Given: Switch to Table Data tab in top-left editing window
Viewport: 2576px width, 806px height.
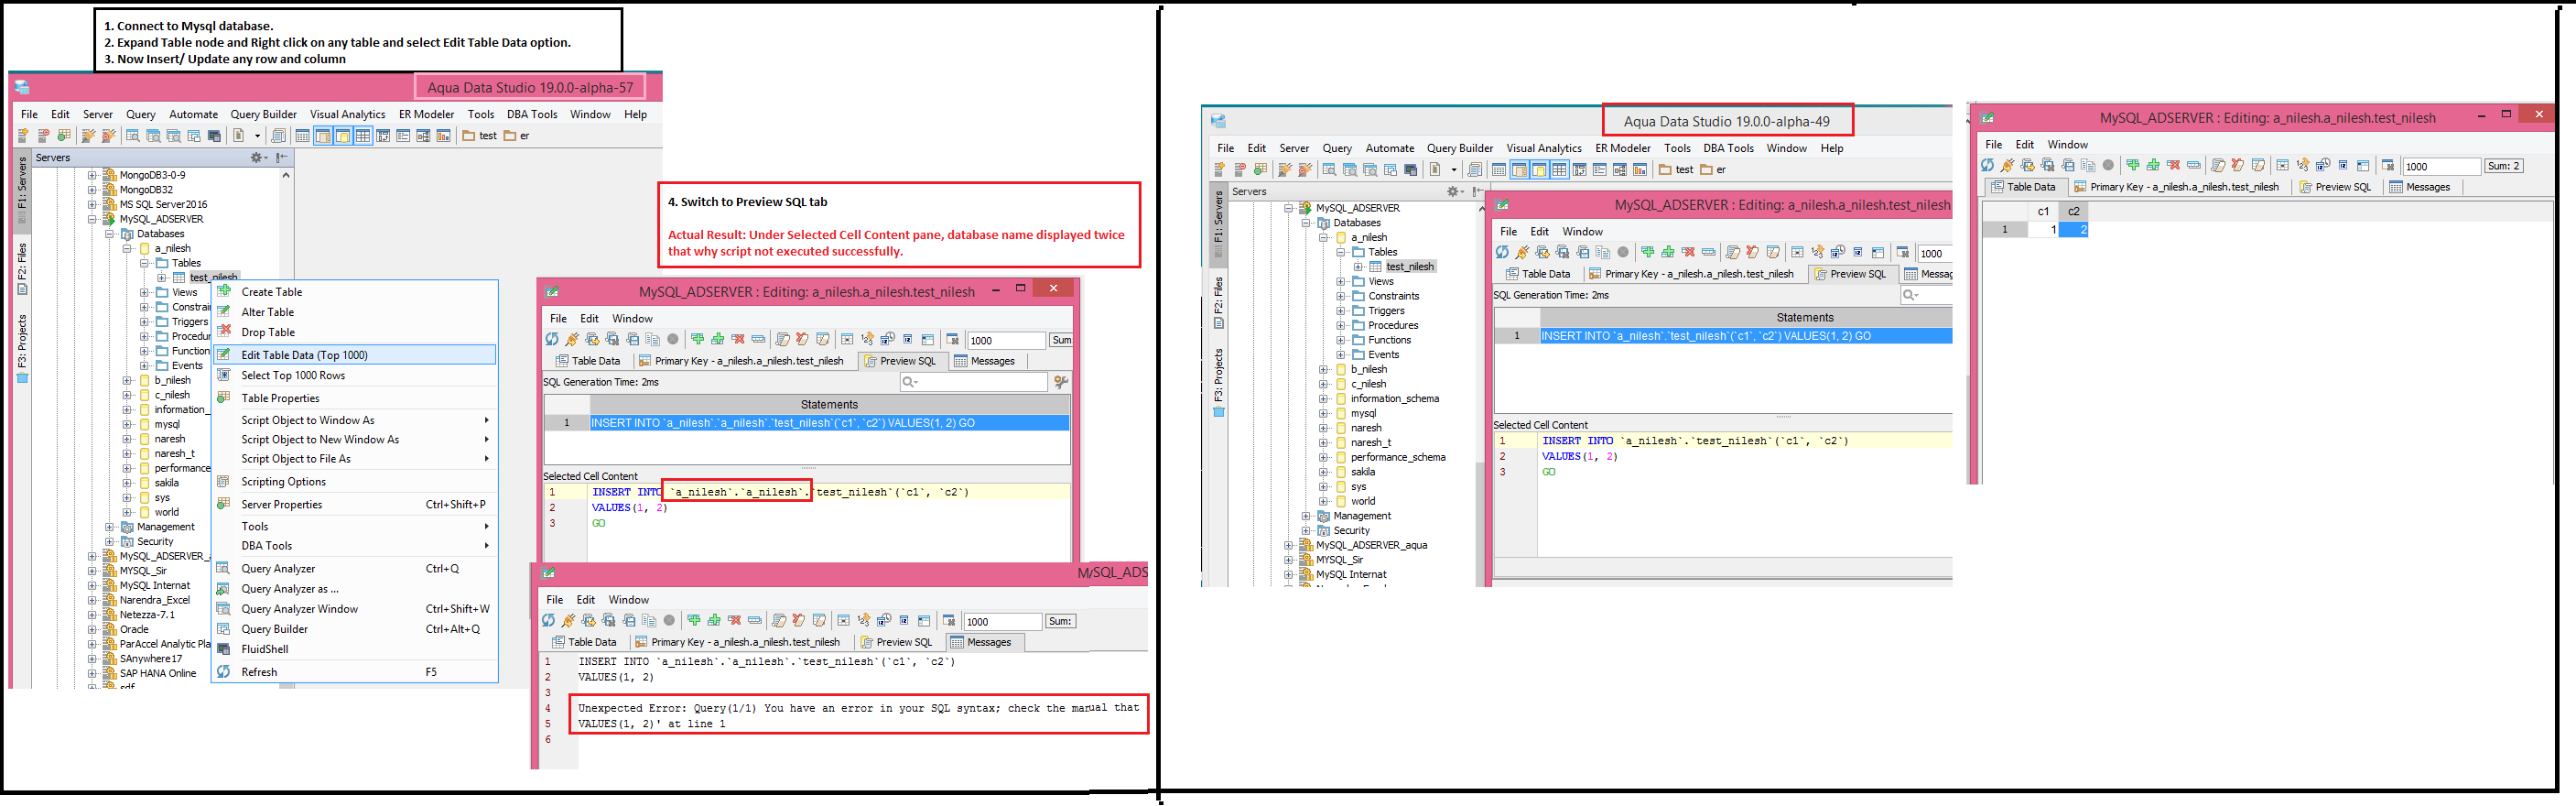Looking at the screenshot, I should 588,362.
